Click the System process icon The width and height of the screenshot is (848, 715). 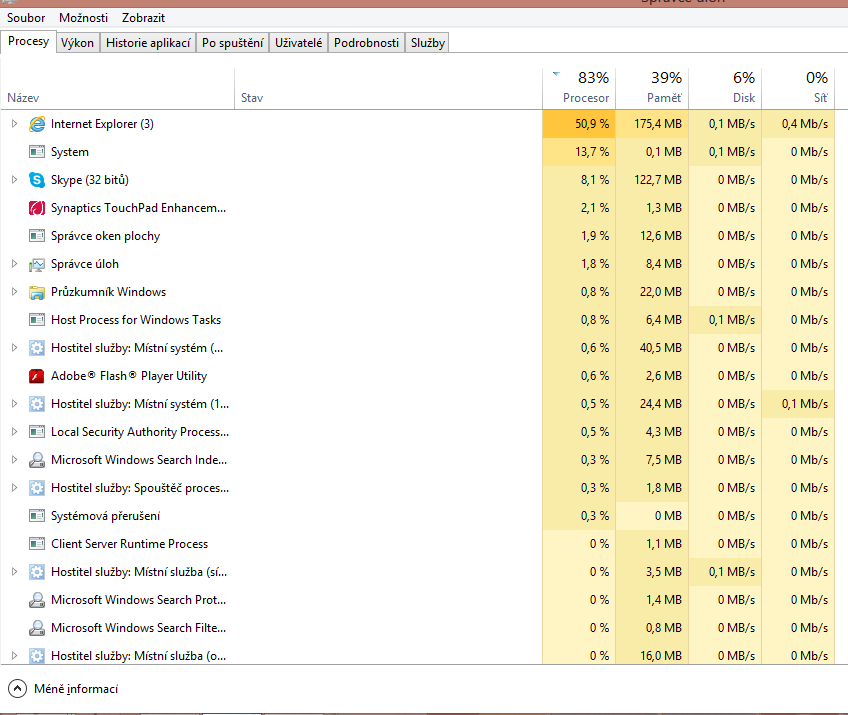[37, 152]
